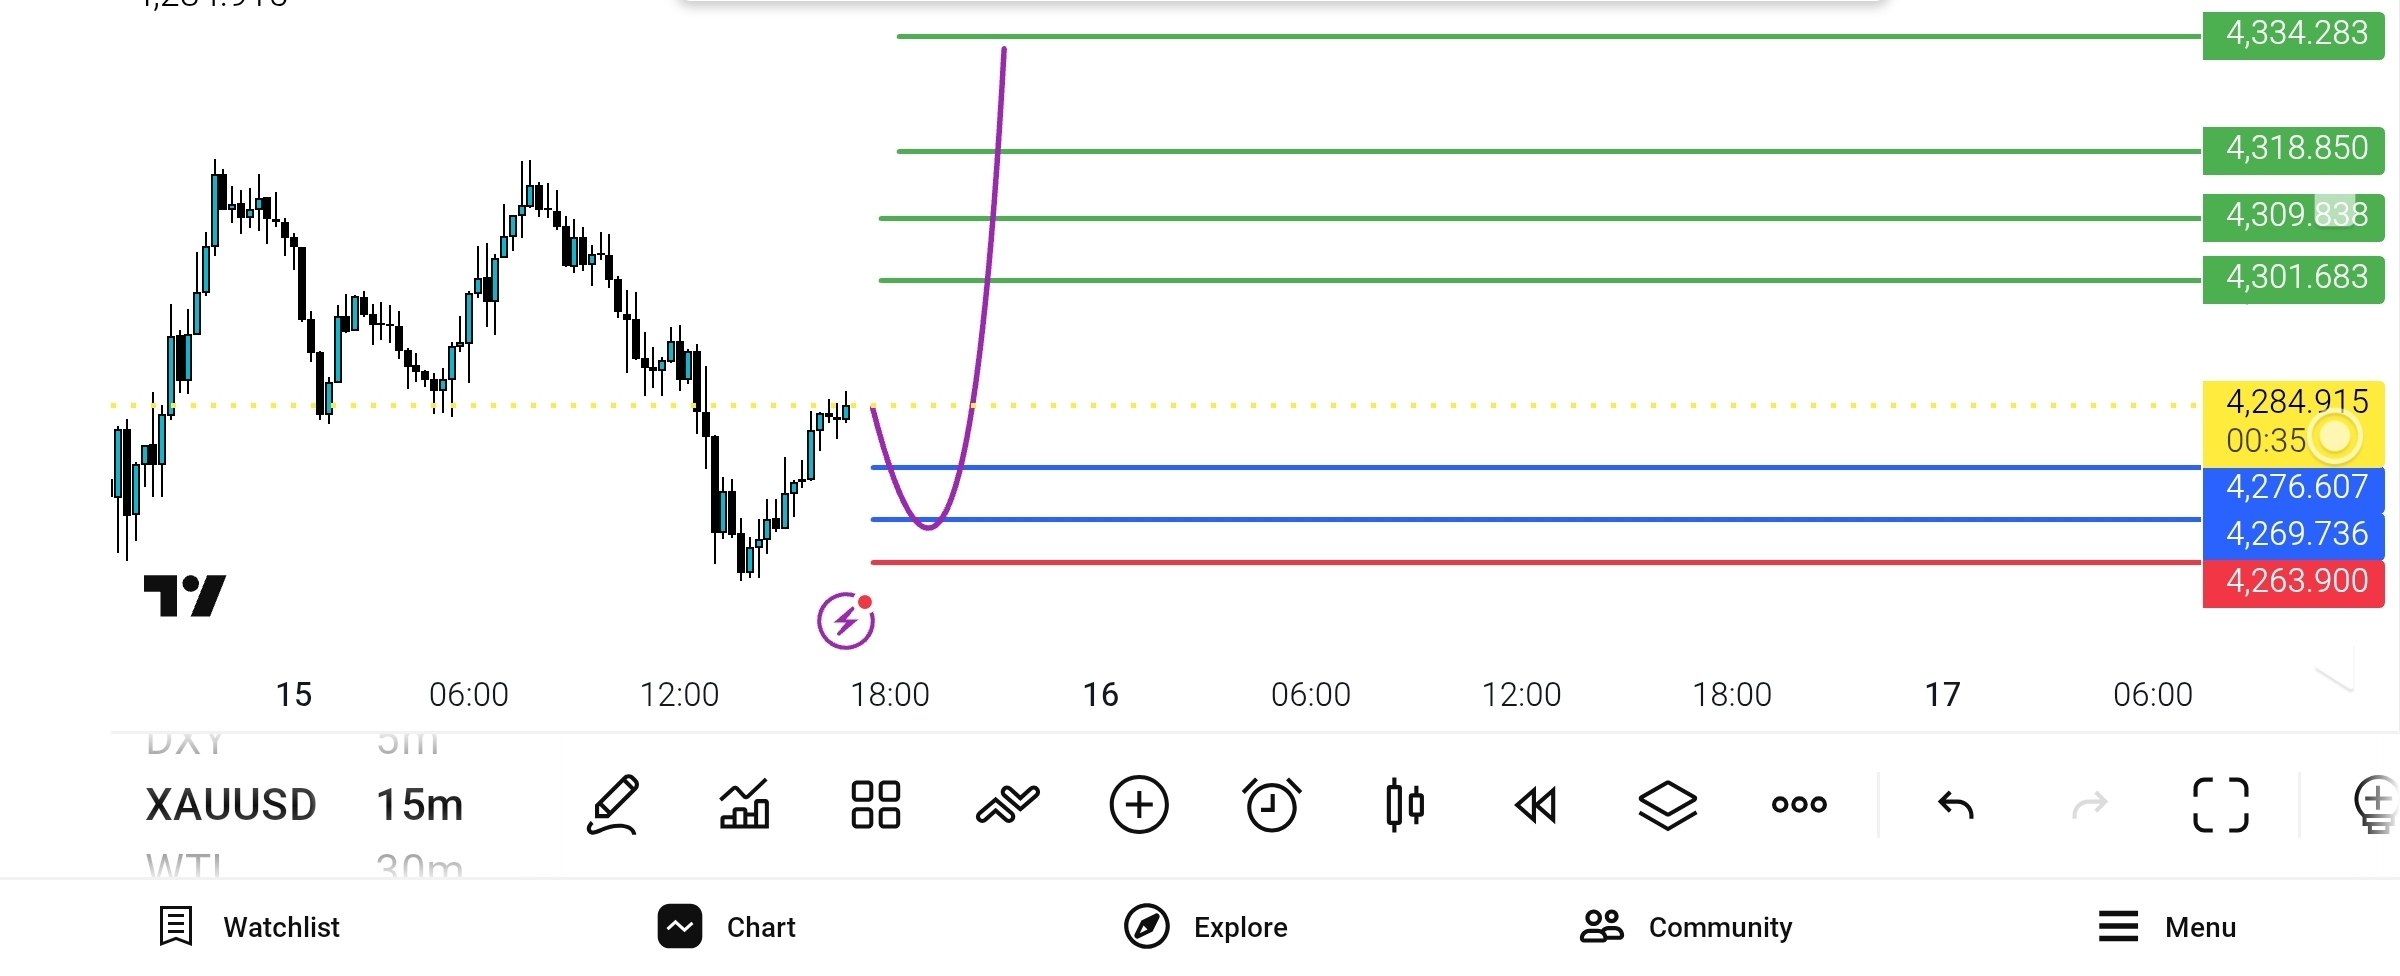
Task: Switch to the Explore tab
Action: pos(1206,927)
